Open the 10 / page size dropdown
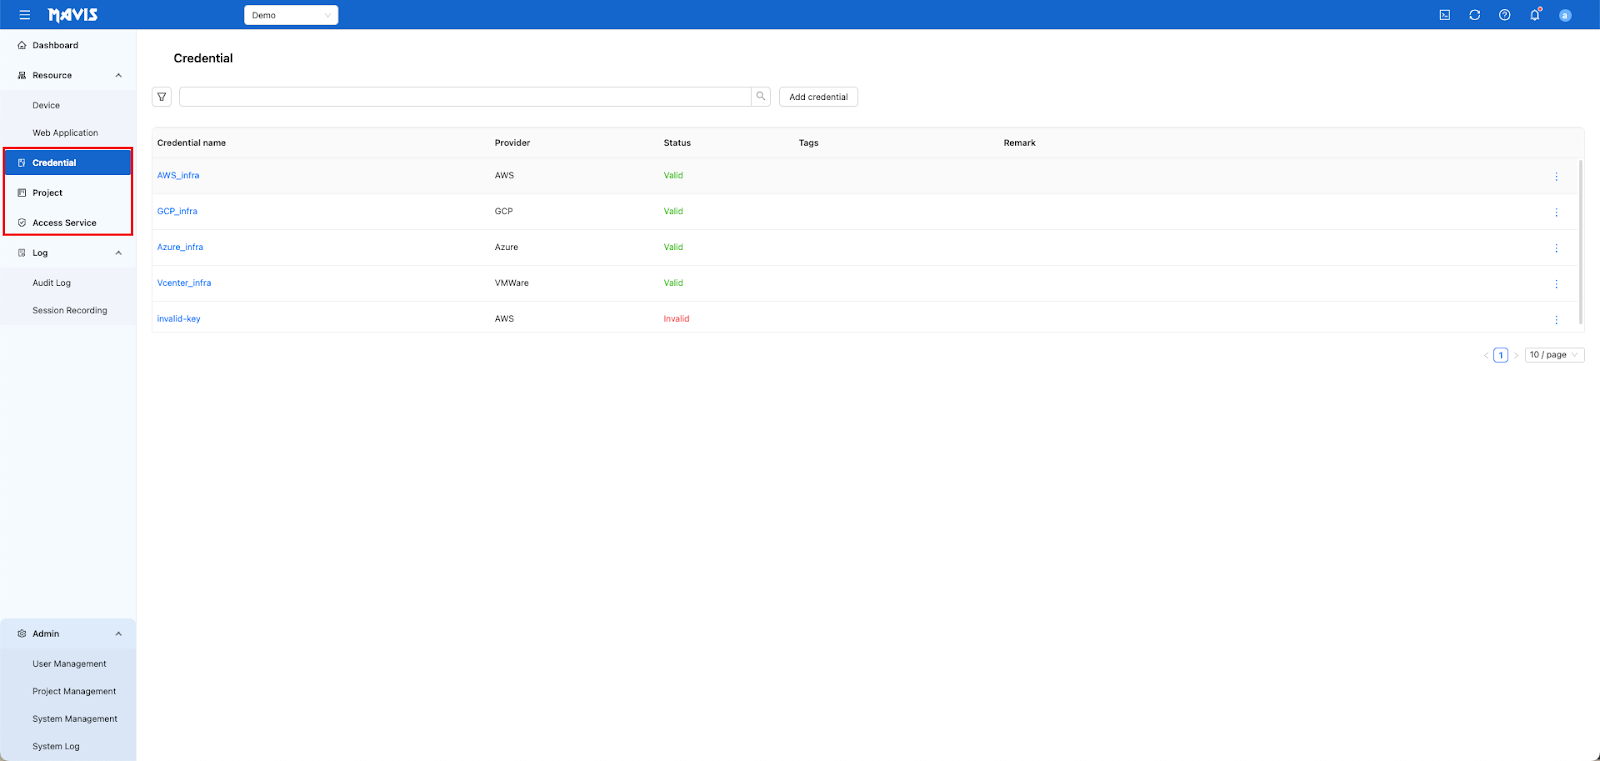The image size is (1600, 761). [1554, 355]
